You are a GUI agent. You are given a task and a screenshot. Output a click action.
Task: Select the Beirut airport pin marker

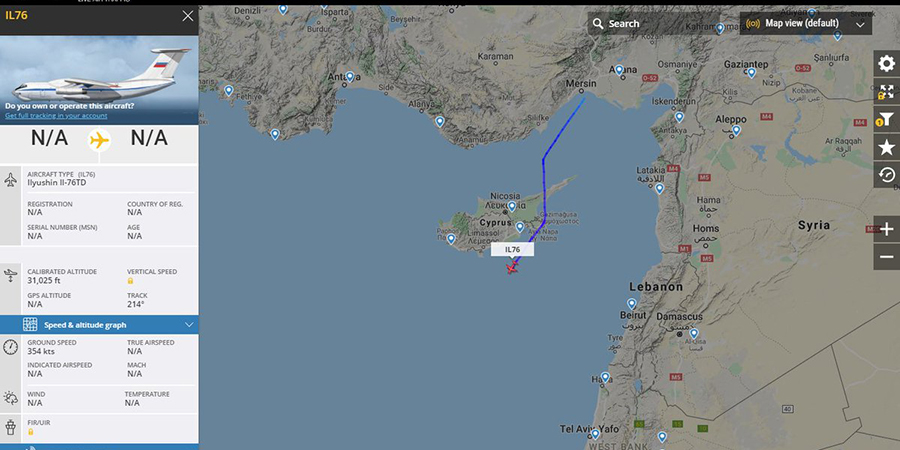coord(632,304)
